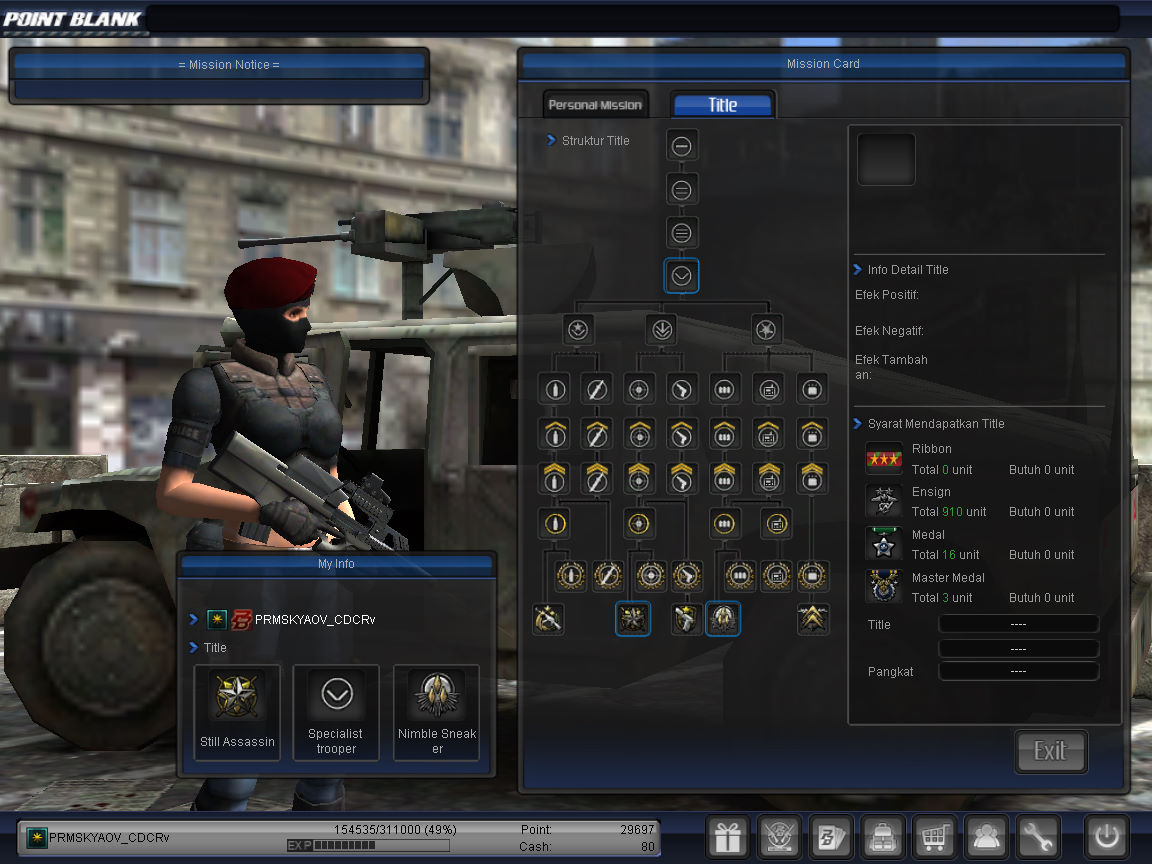Switch to the Title tab
The width and height of the screenshot is (1152, 864).
pyautogui.click(x=722, y=103)
